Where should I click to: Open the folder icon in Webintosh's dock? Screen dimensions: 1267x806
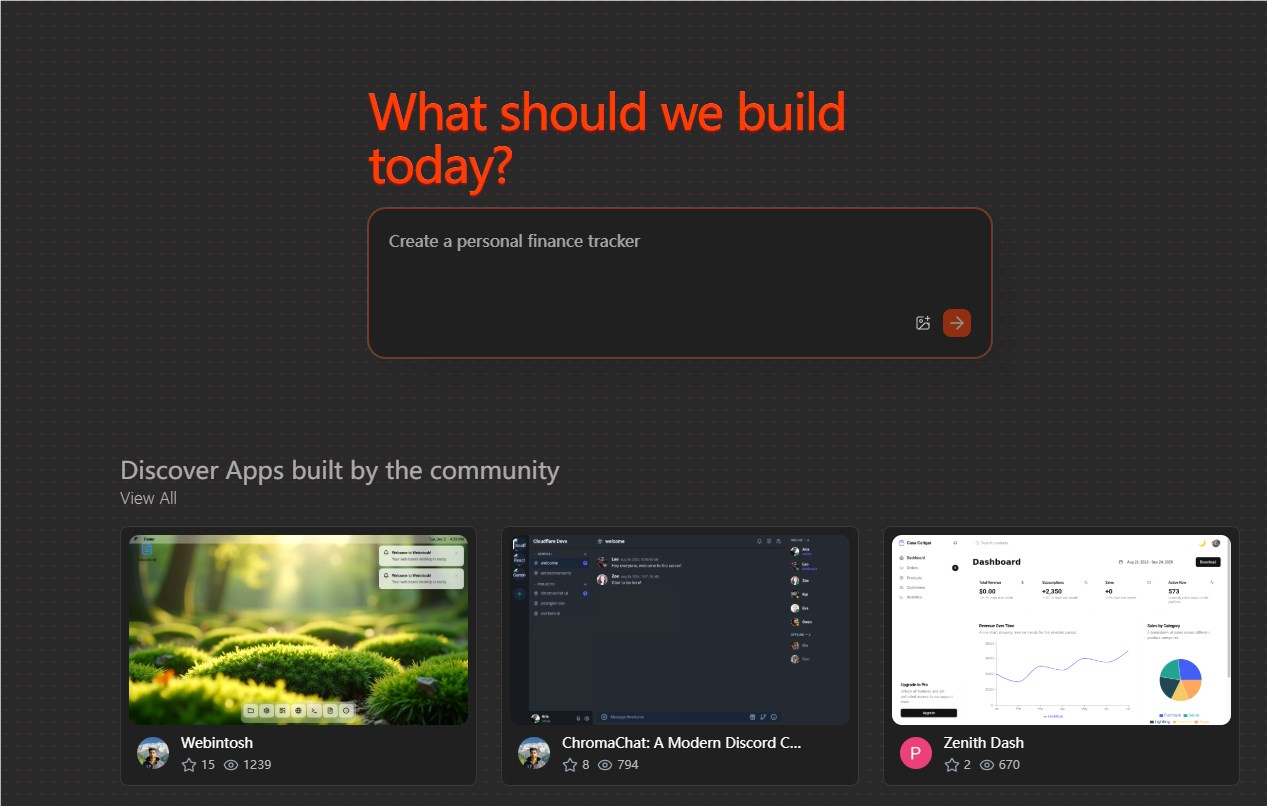(251, 710)
